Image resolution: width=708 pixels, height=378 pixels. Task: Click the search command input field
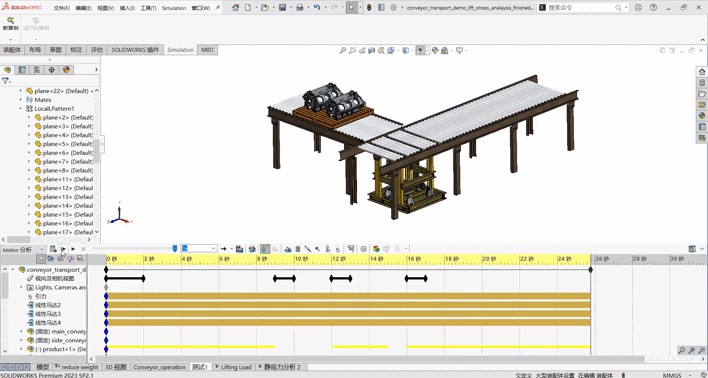coord(580,8)
